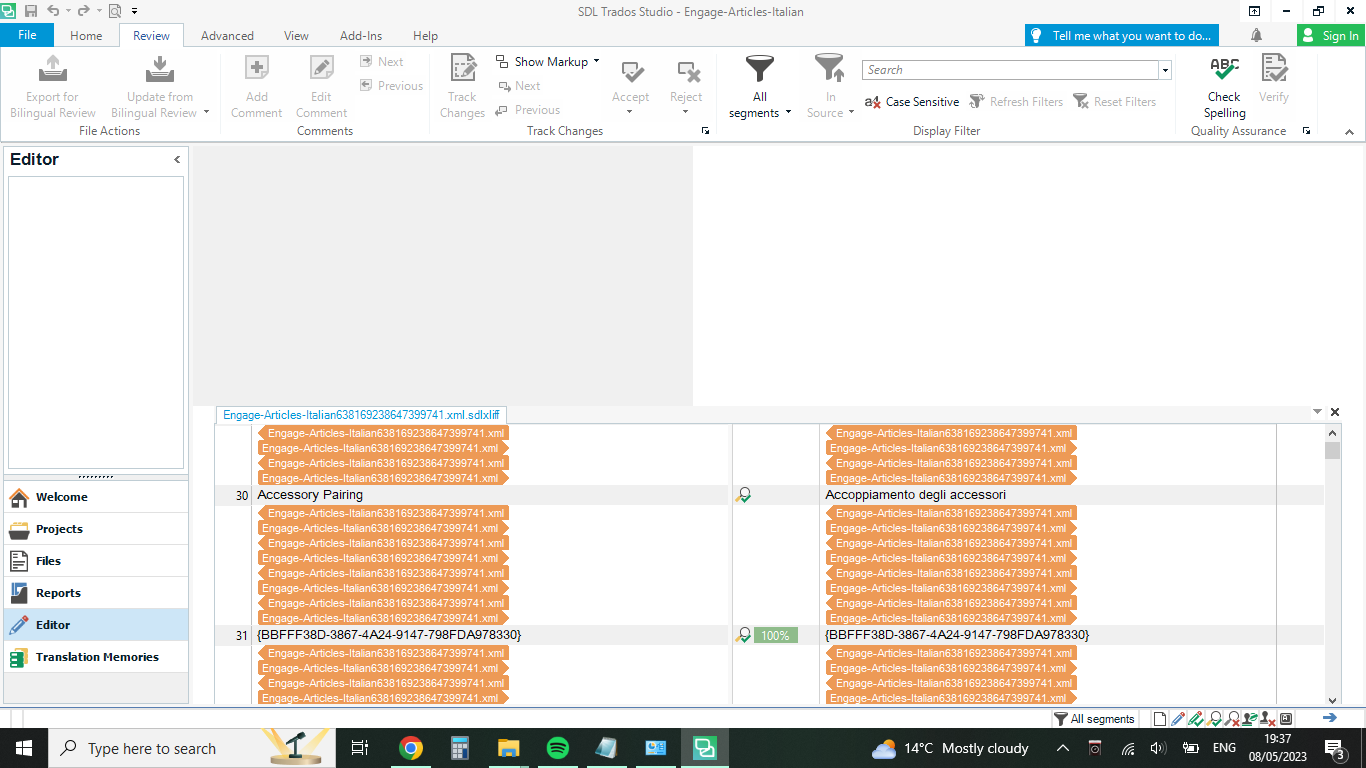Collapse the Editor navigation pane
The image size is (1366, 768).
click(177, 159)
